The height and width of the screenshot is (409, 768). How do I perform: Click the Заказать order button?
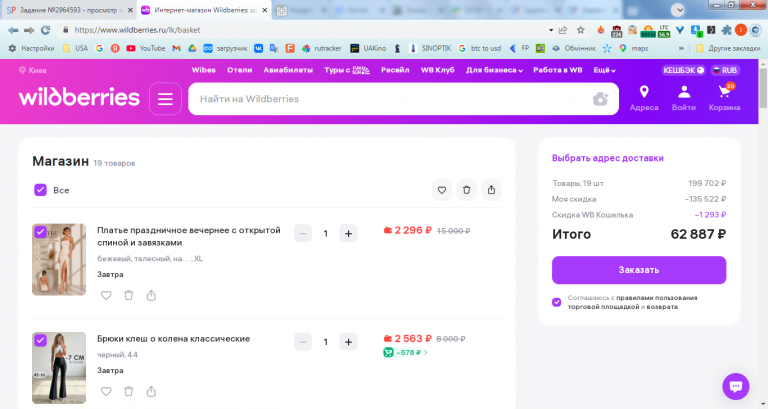click(639, 270)
